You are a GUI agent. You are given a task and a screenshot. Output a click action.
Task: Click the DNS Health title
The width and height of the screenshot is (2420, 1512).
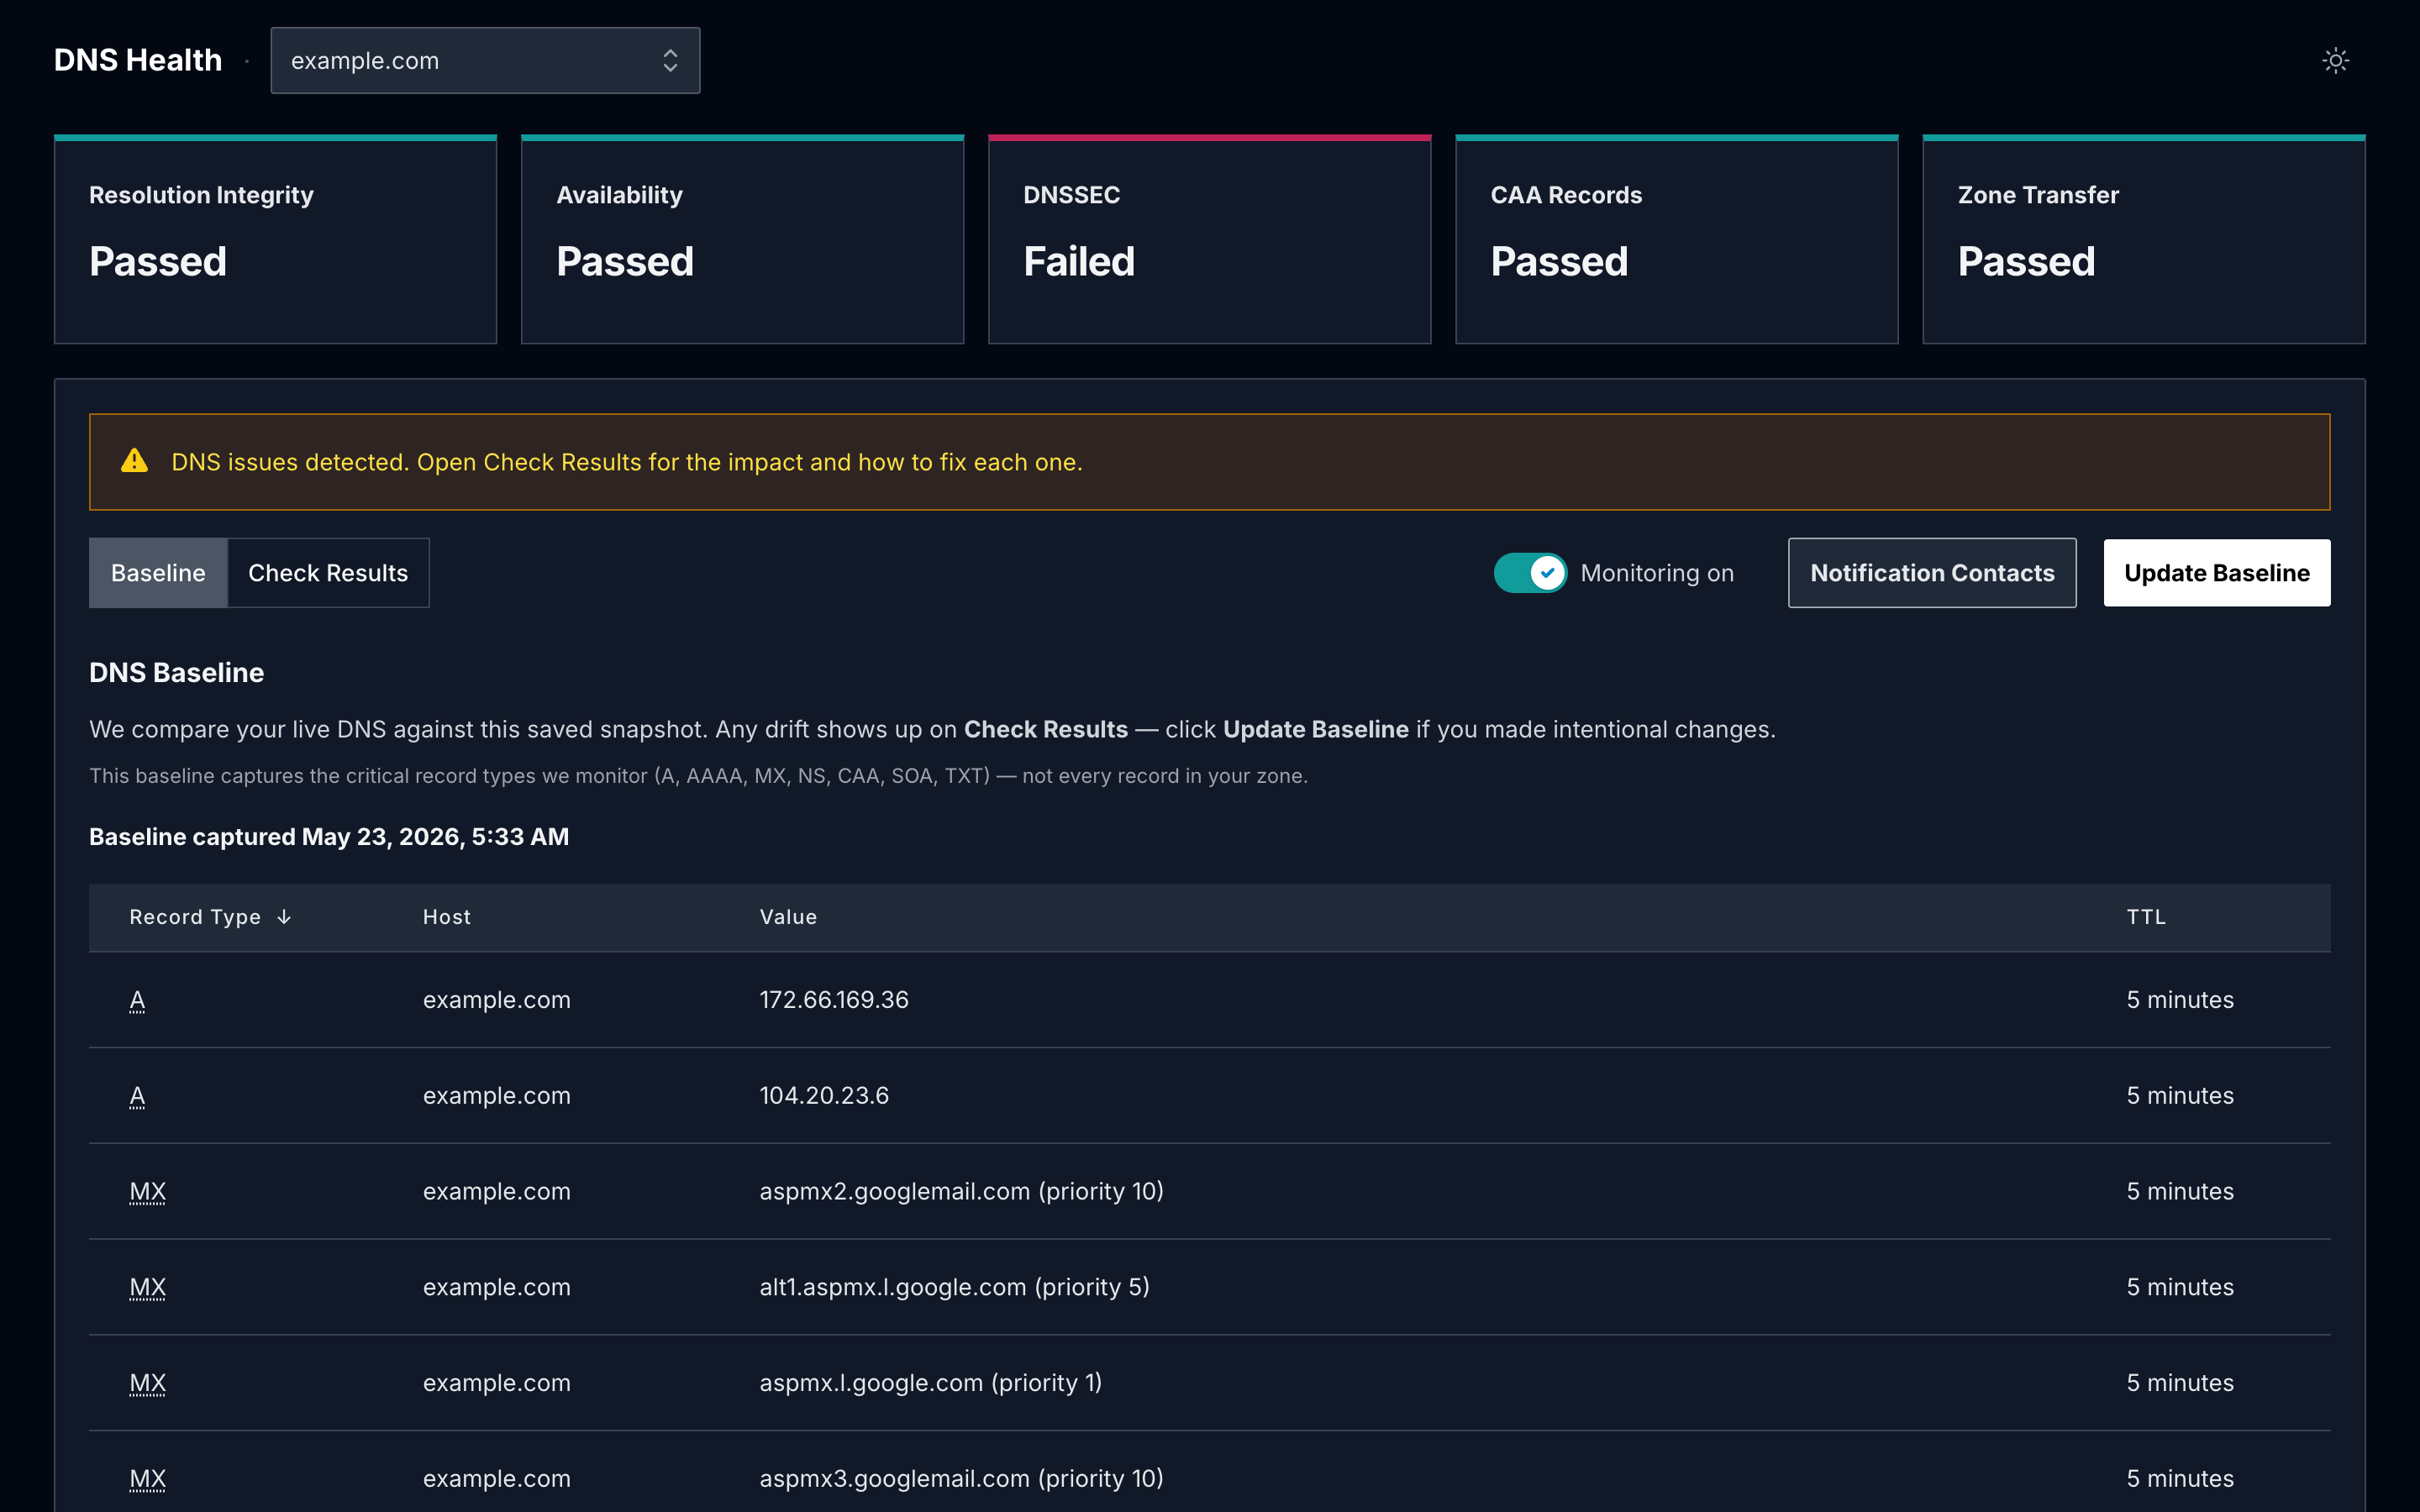click(138, 61)
